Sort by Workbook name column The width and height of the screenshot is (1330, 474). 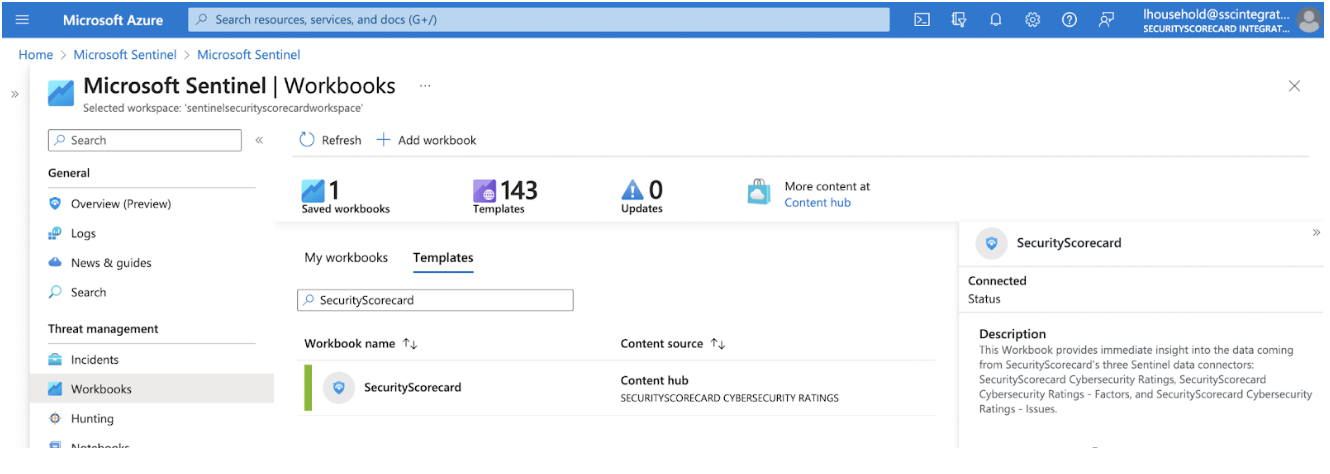(360, 344)
